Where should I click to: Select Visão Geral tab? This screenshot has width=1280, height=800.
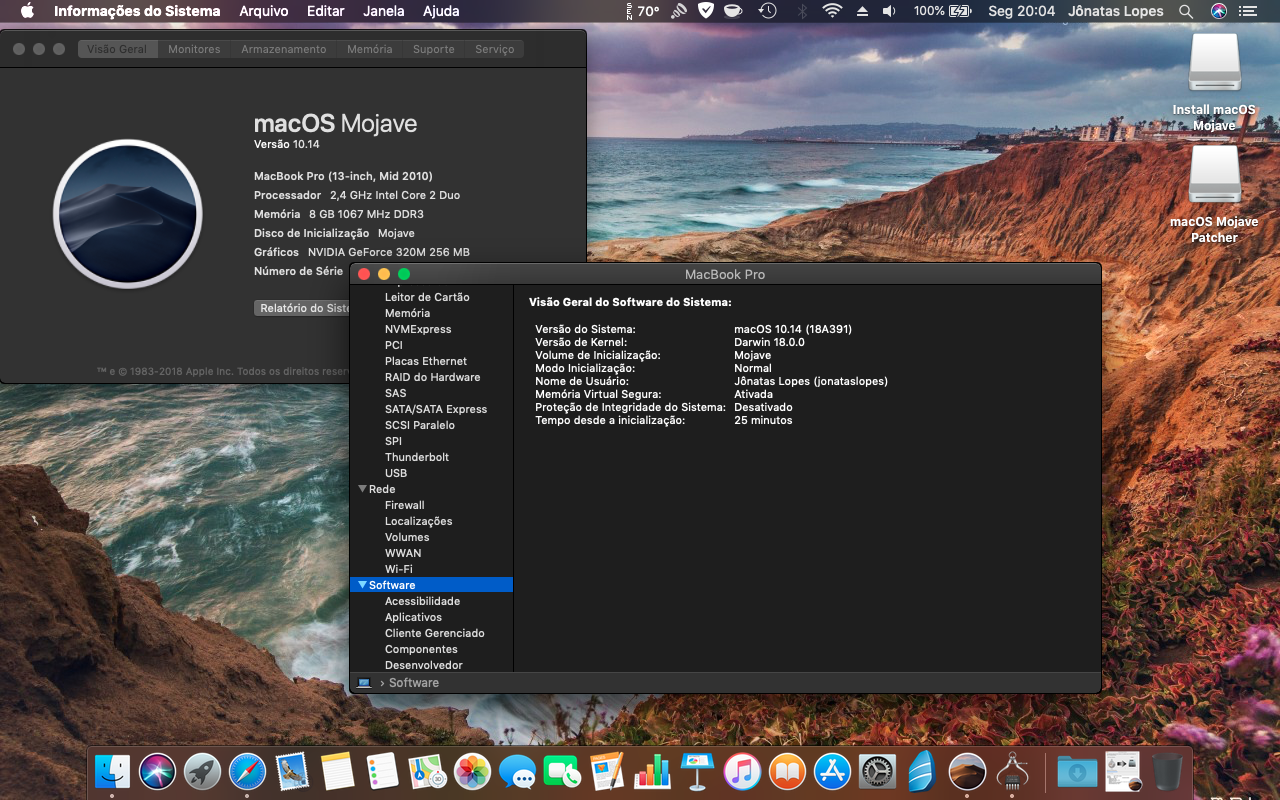pyautogui.click(x=117, y=49)
